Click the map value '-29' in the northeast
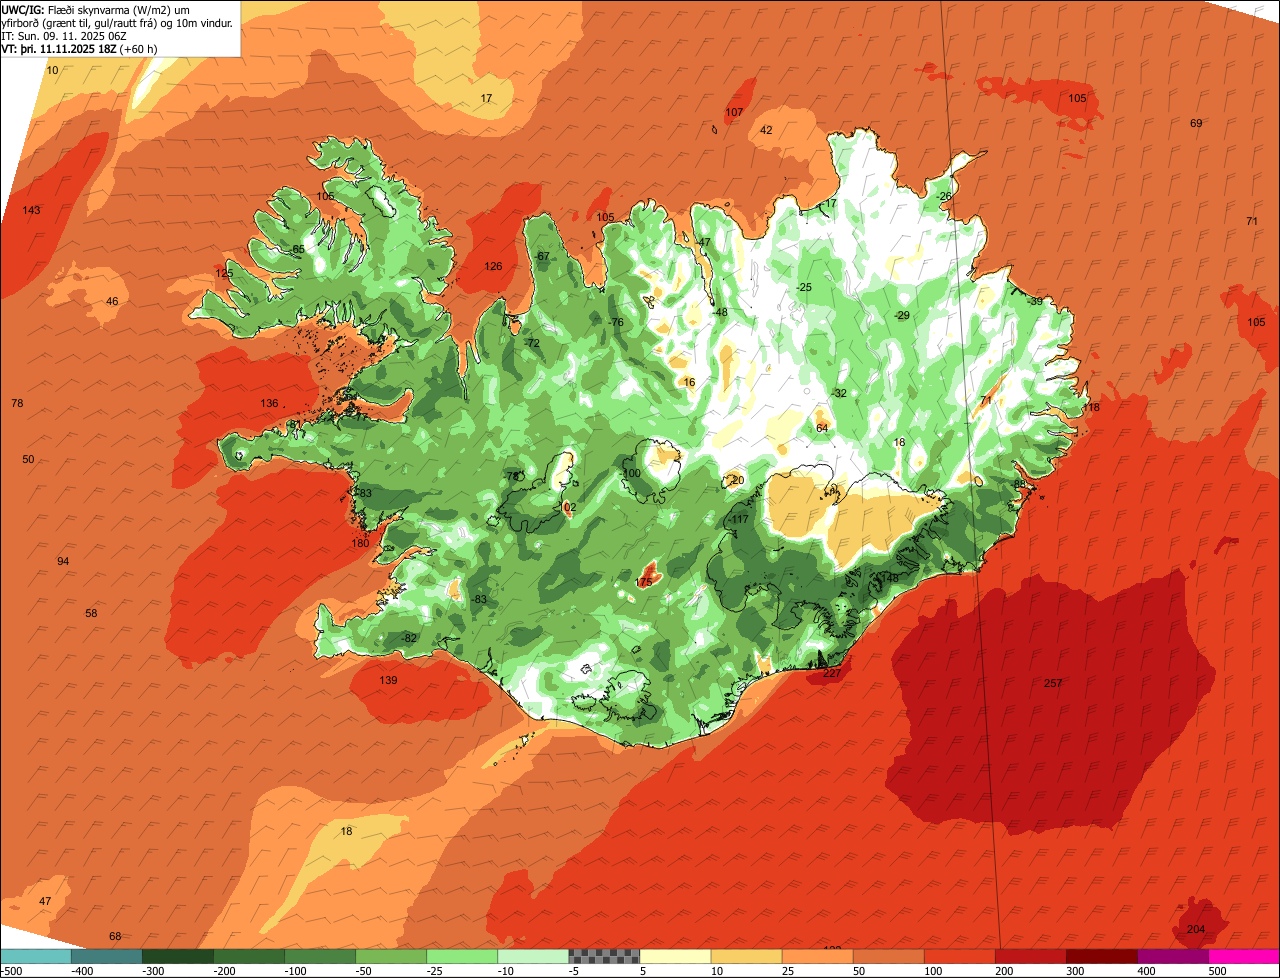Screen dimensions: 1280x978 coord(903,315)
